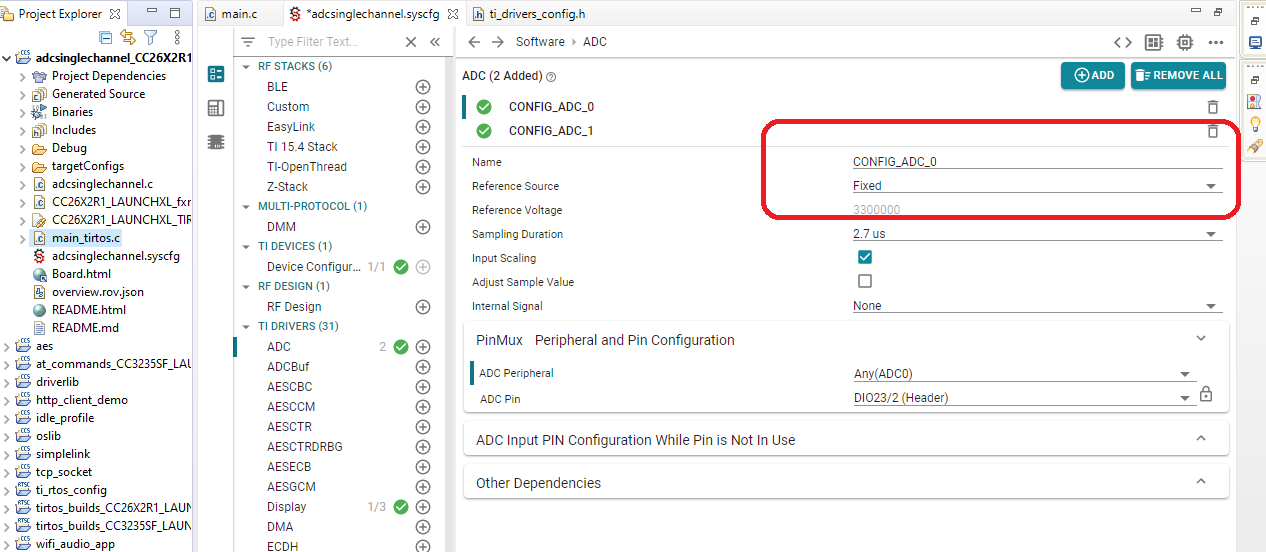Clear the module filter text

pos(411,42)
